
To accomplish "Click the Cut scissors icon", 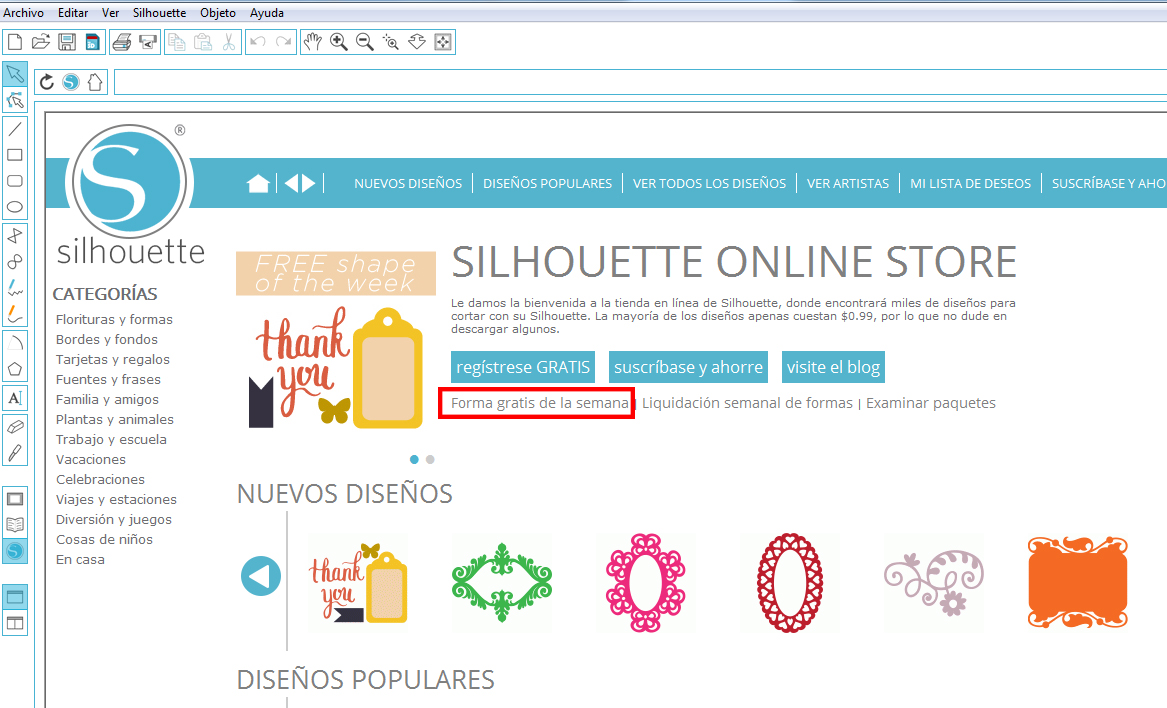I will [228, 42].
